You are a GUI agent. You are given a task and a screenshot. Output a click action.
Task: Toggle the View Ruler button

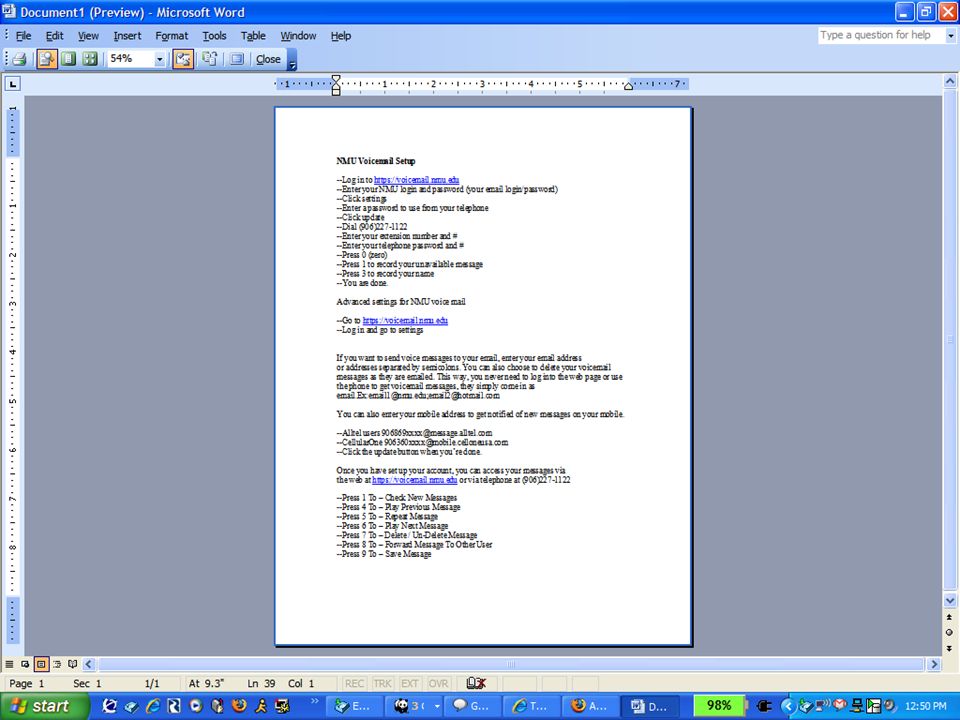click(x=183, y=59)
